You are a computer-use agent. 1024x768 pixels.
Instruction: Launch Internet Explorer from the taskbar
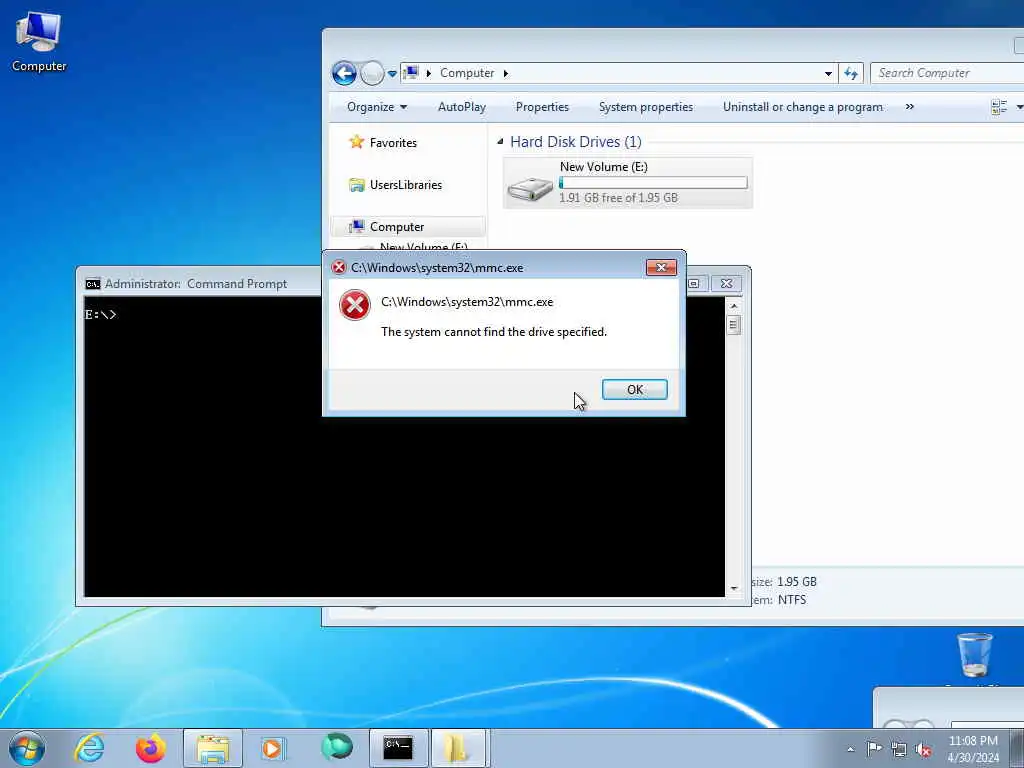[89, 748]
